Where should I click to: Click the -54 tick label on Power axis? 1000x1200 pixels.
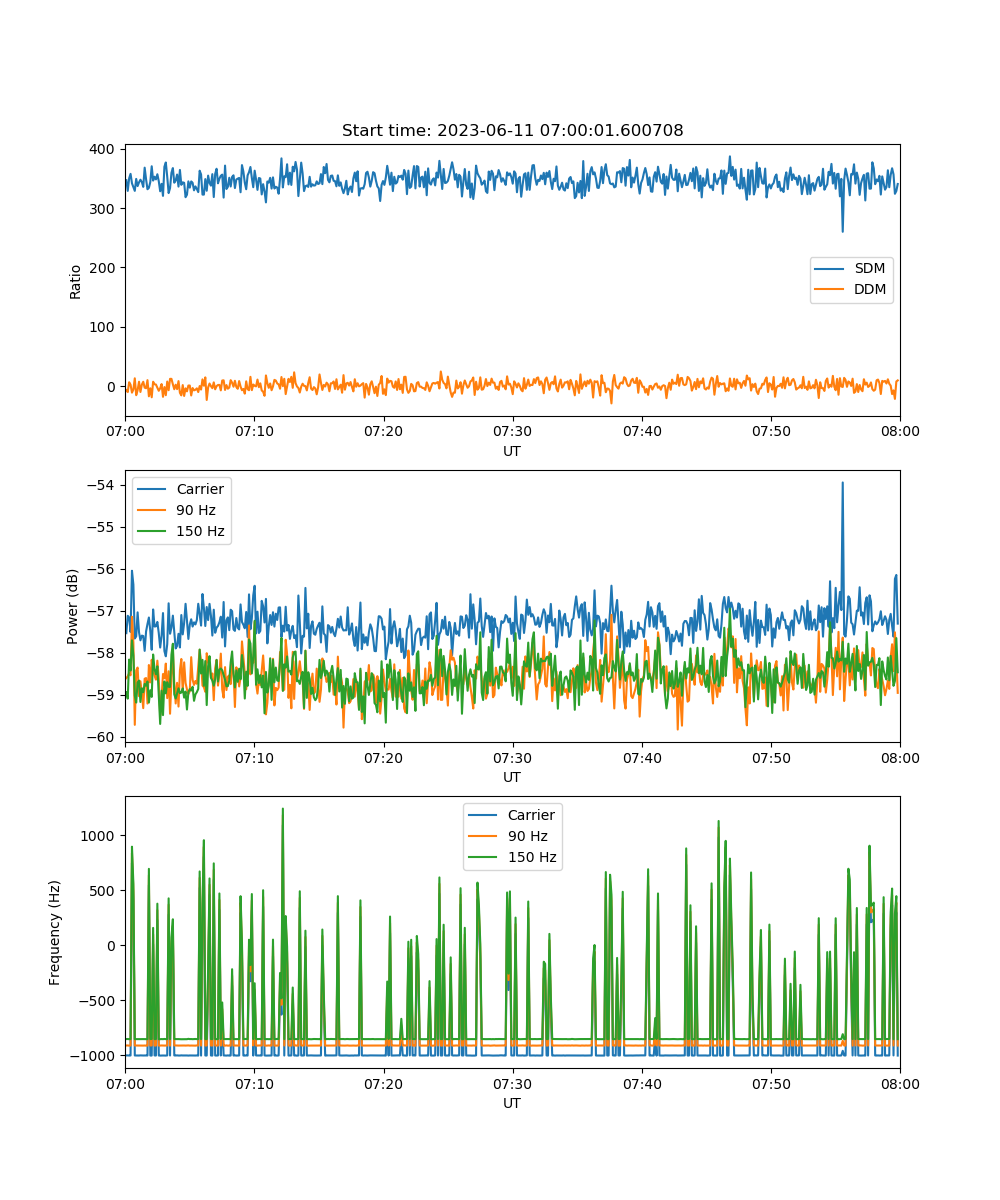click(103, 485)
